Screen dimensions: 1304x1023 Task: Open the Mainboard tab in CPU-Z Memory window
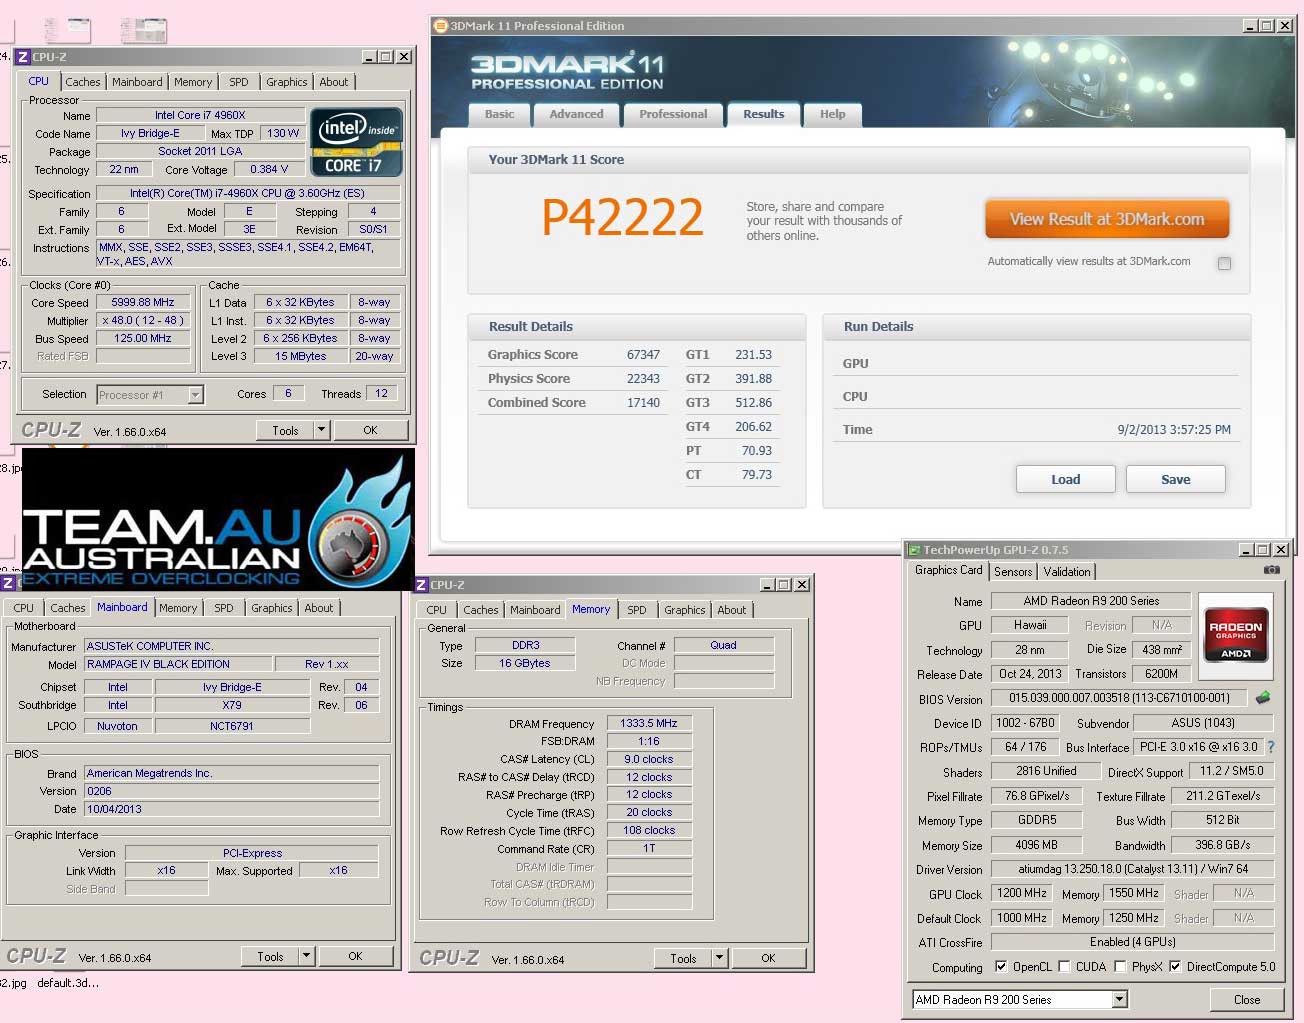[x=535, y=610]
